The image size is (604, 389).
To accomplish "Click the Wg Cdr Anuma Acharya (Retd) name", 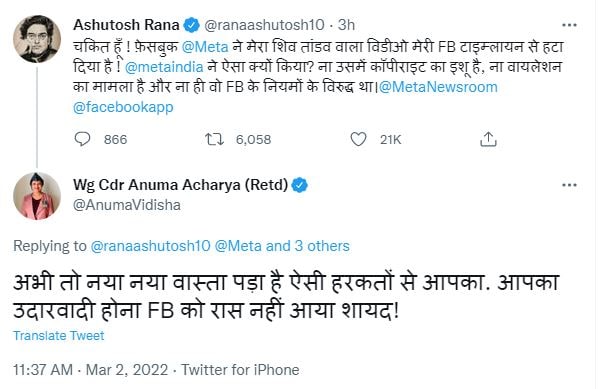I will coord(180,185).
